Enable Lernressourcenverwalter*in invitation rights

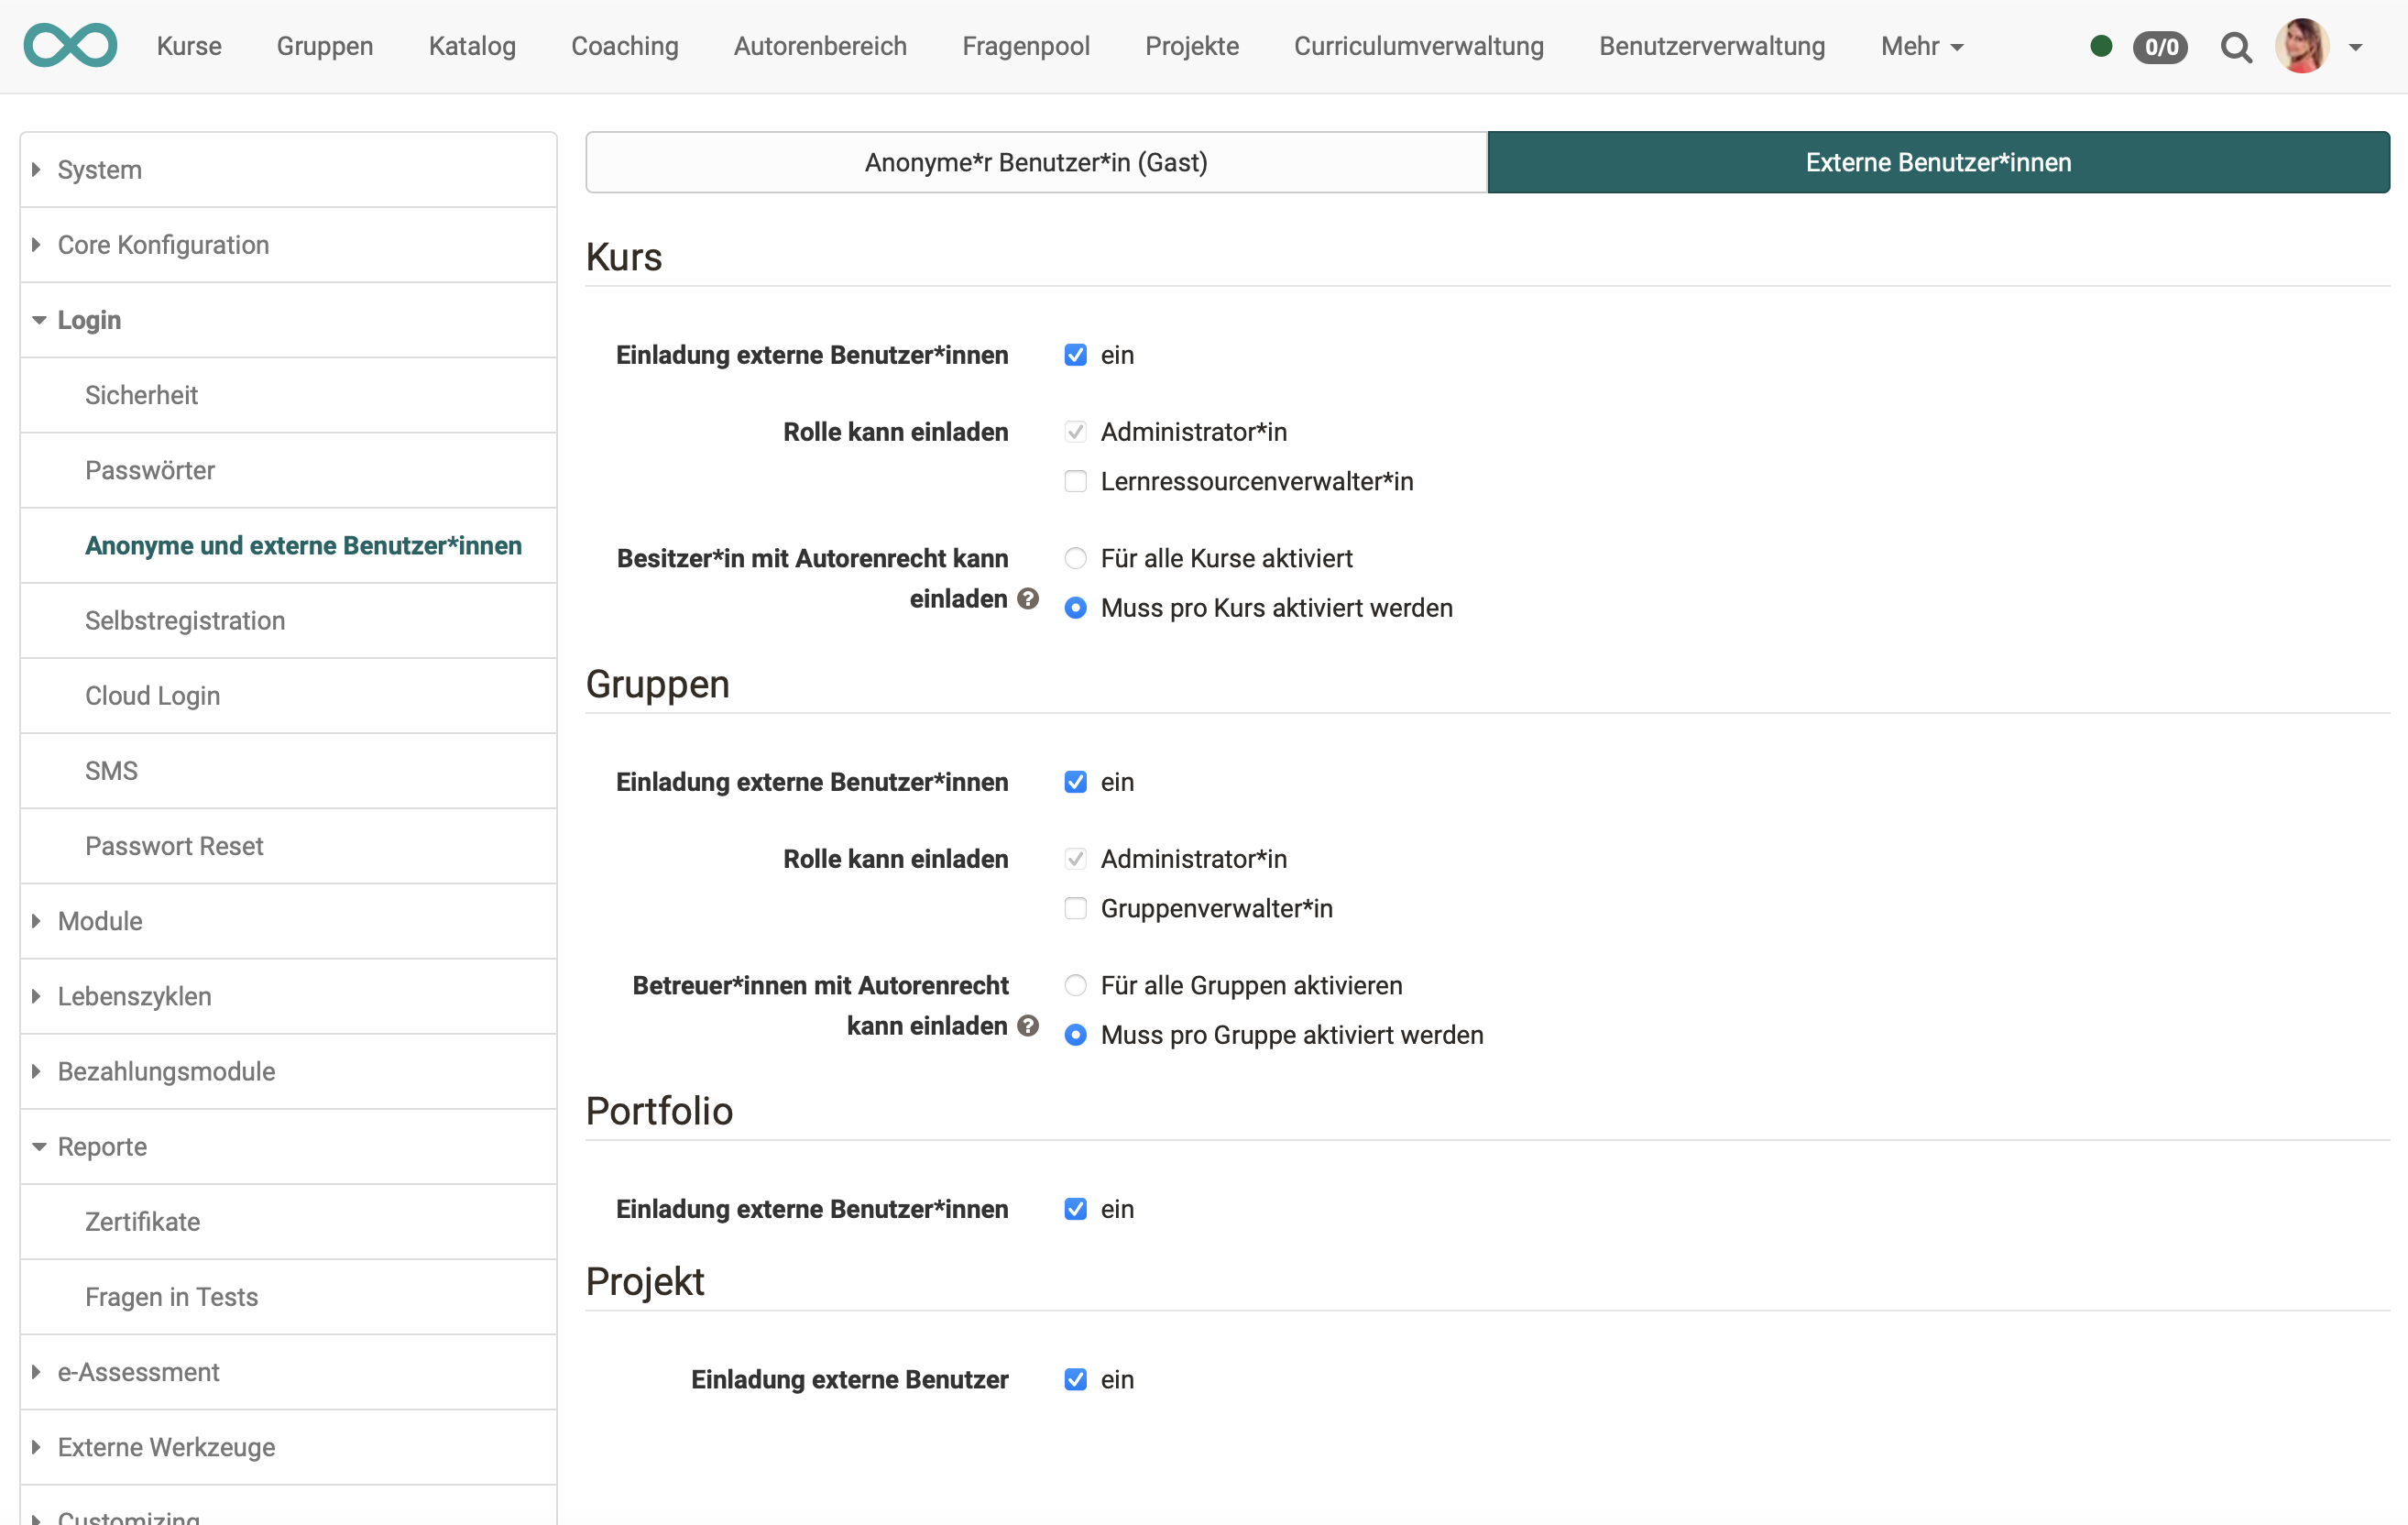click(1075, 481)
